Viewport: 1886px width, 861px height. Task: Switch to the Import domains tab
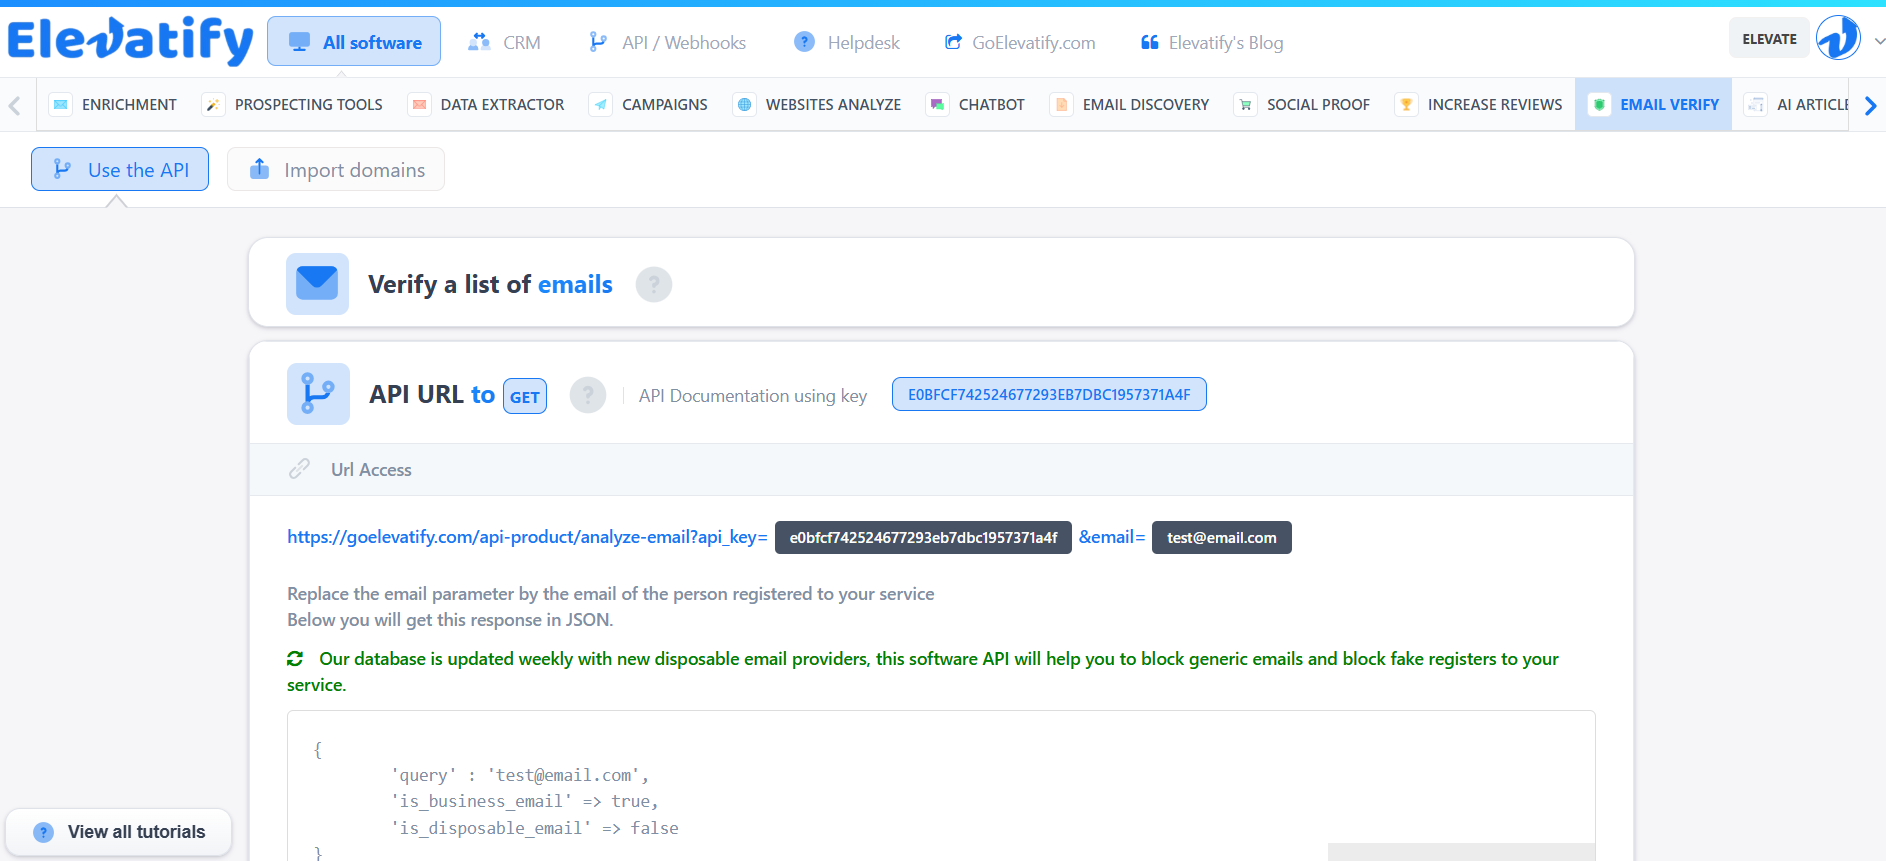(x=336, y=169)
